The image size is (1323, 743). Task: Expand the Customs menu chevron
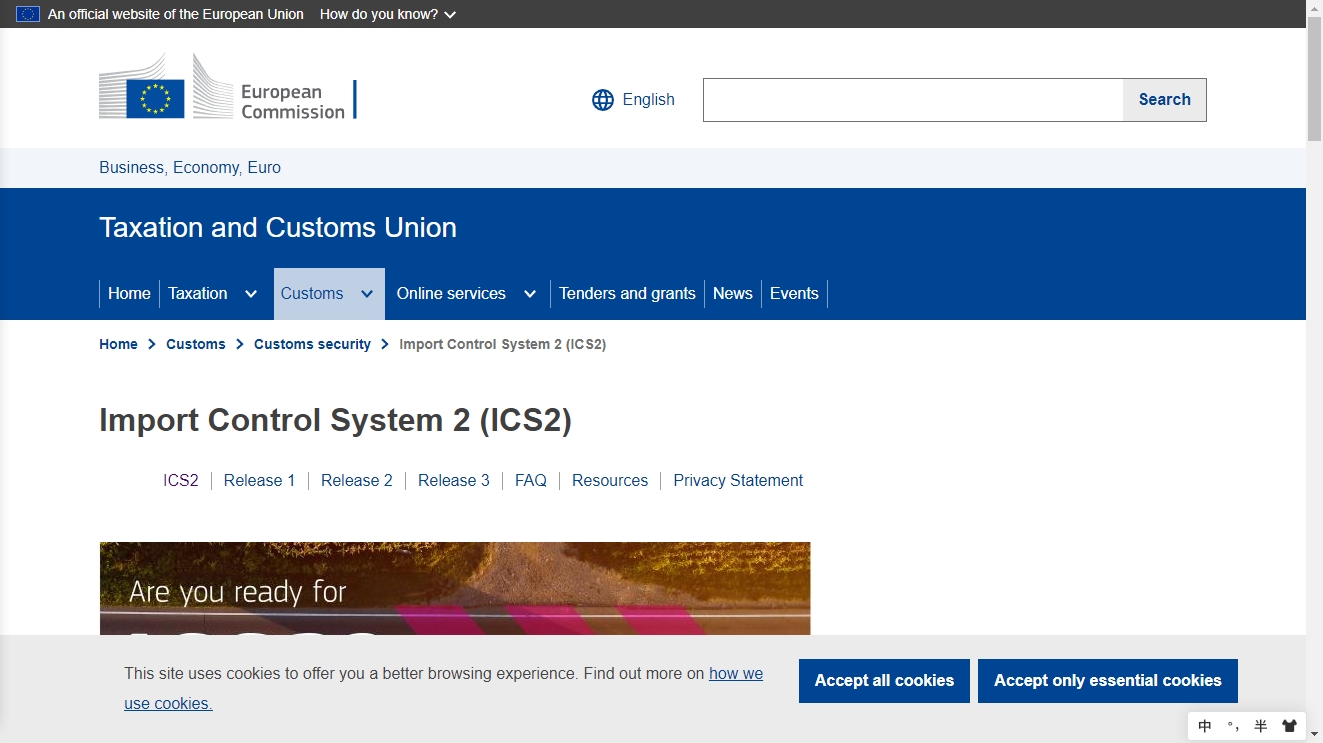pos(367,294)
